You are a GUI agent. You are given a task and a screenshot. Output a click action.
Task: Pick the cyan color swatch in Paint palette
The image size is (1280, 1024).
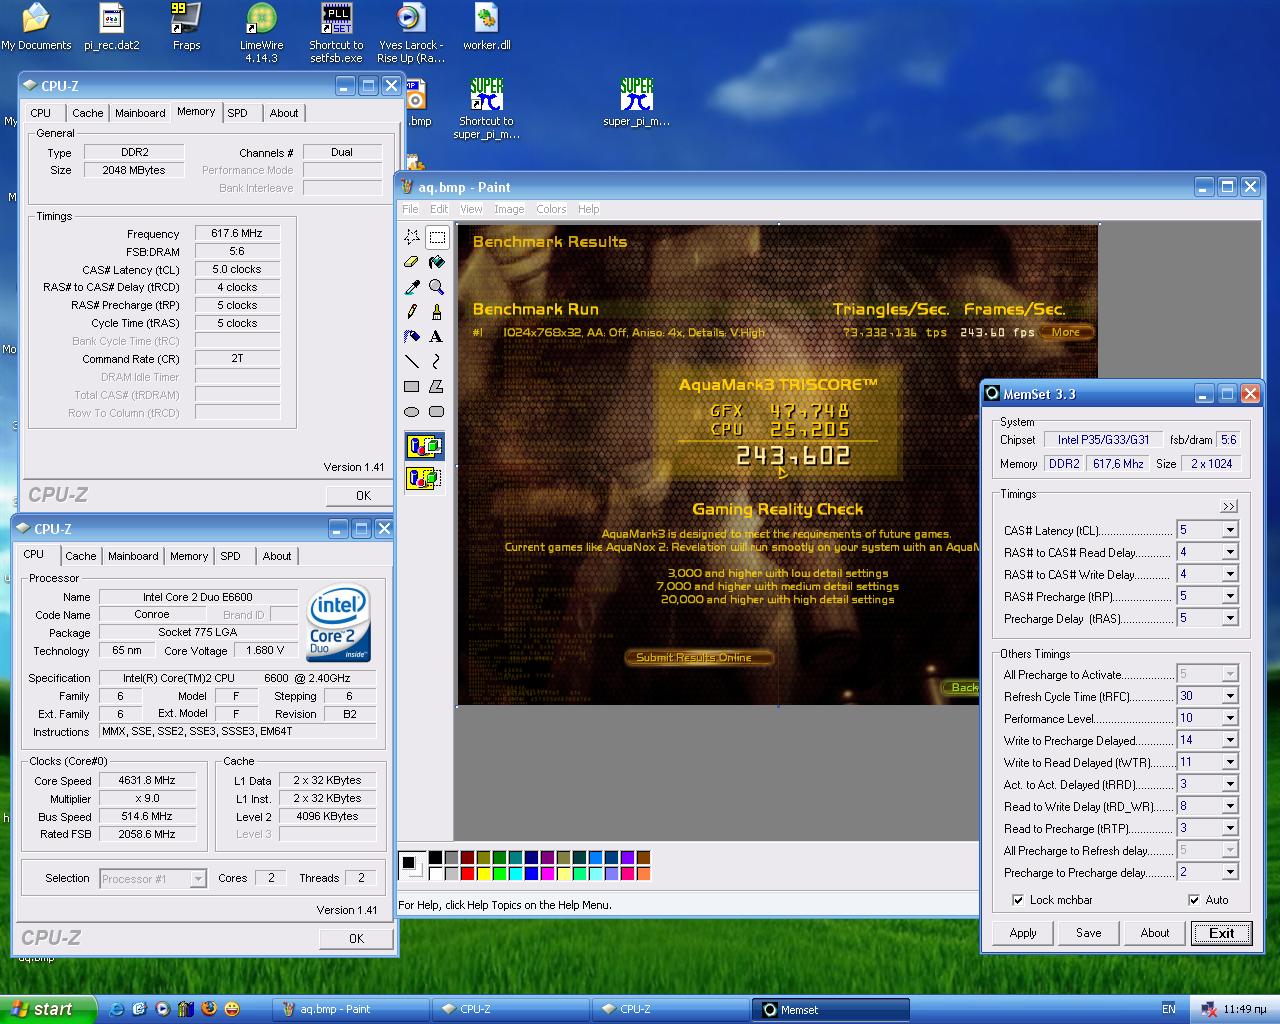click(x=515, y=873)
